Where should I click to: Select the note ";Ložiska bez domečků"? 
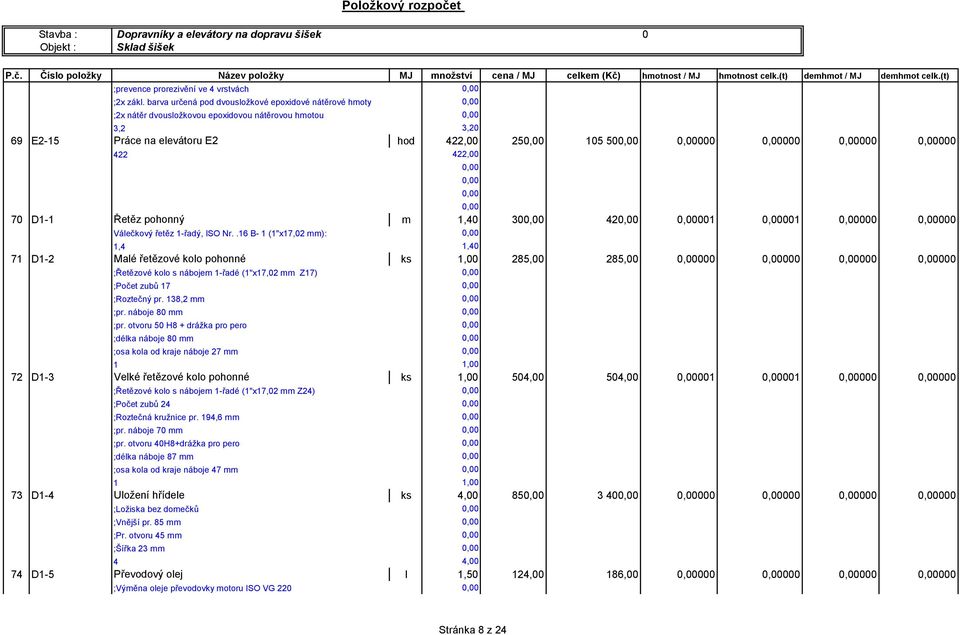156,509
